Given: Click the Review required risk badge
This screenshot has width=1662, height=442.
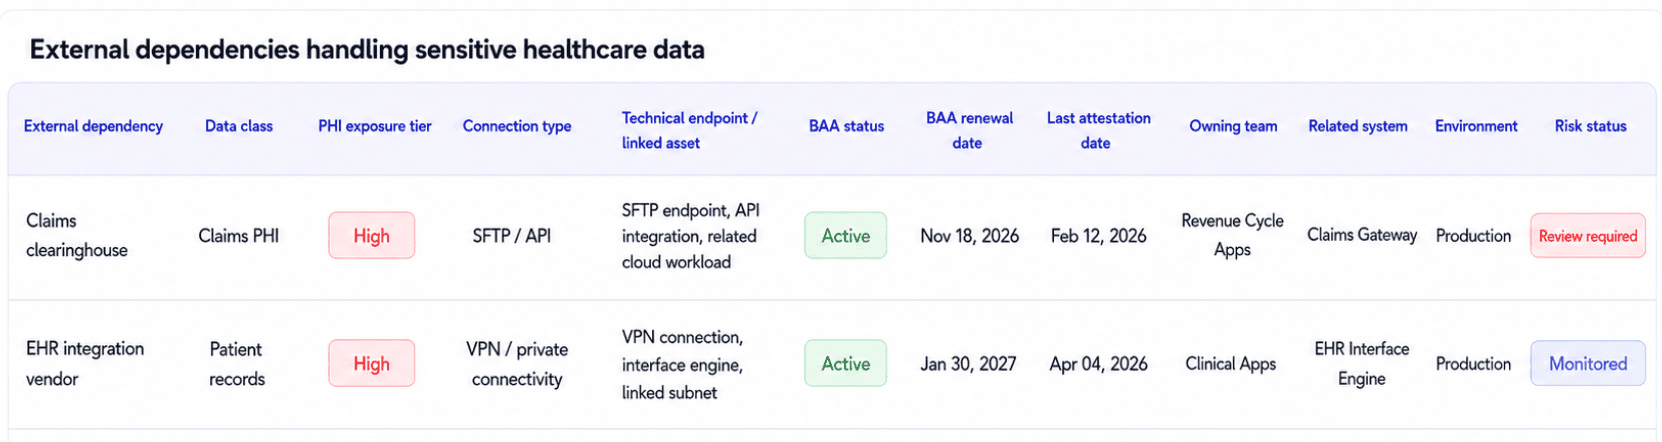Looking at the screenshot, I should point(1588,236).
